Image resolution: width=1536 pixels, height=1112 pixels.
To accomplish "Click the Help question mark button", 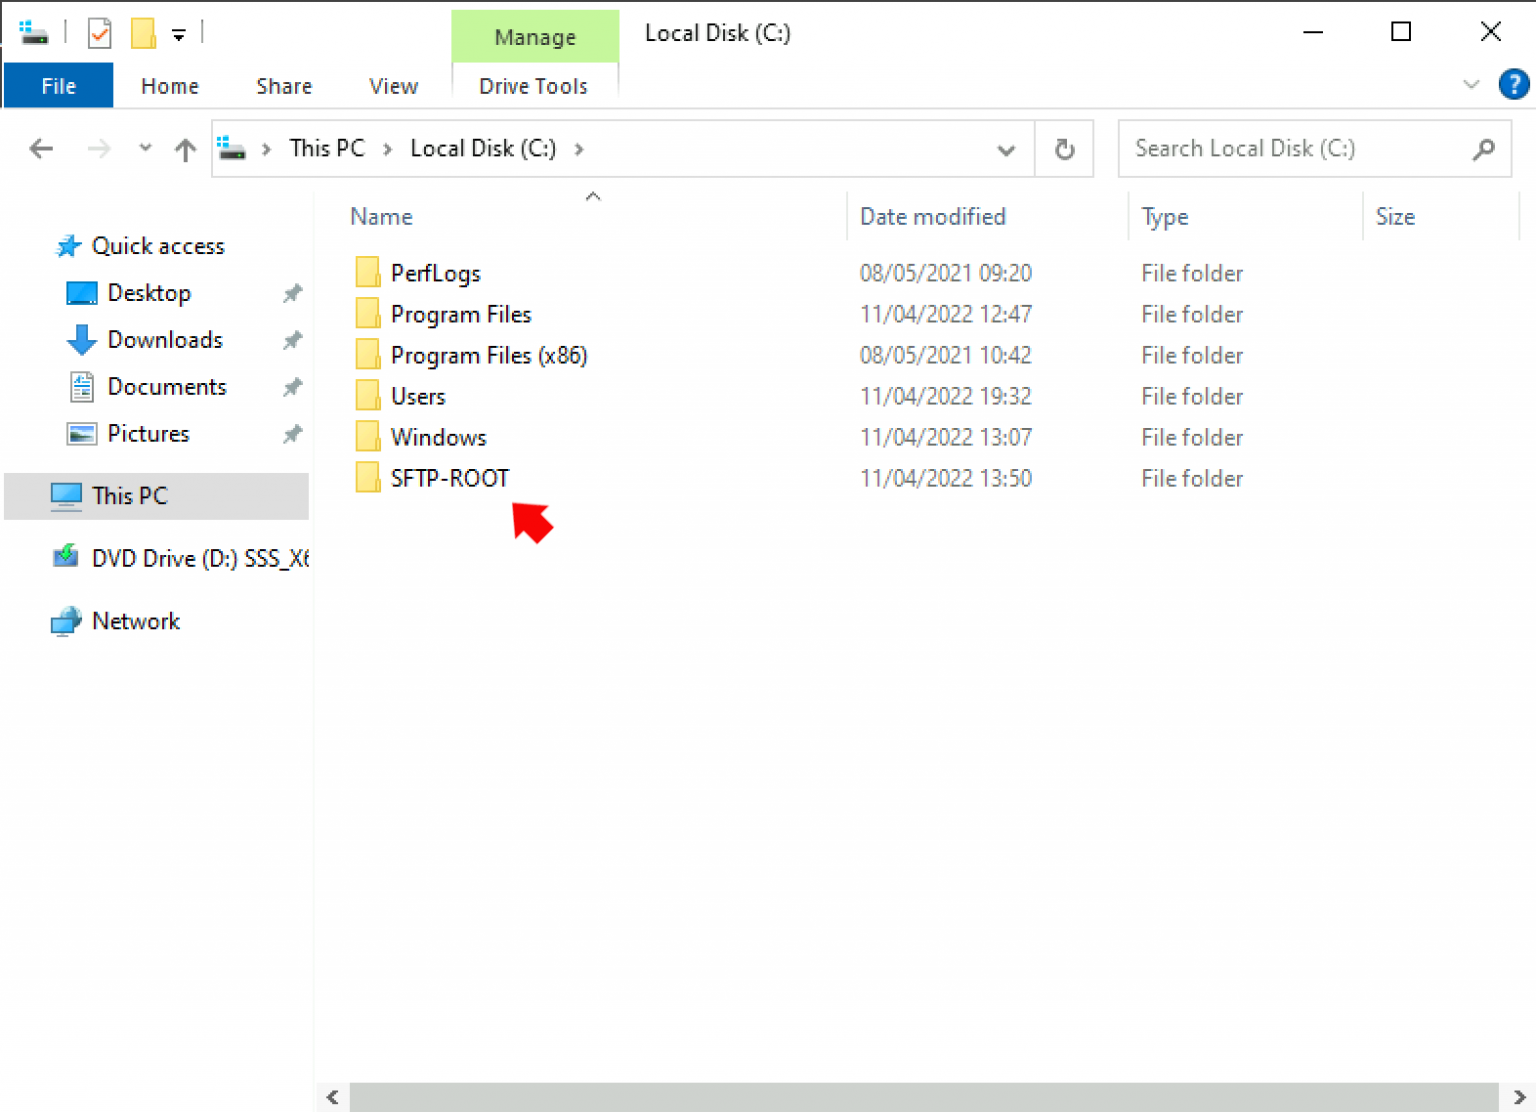I will [1513, 84].
